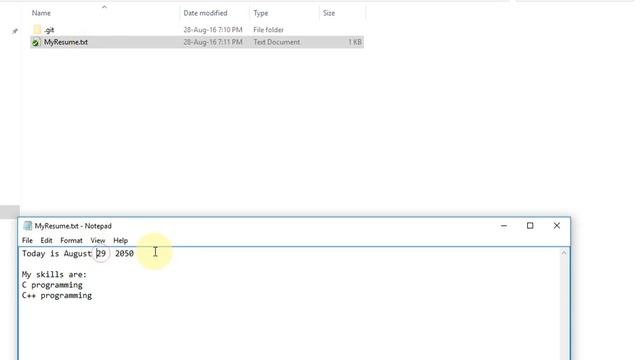Click the Notepad title bar app icon
Screen dimensions: 640x360
coord(27,226)
